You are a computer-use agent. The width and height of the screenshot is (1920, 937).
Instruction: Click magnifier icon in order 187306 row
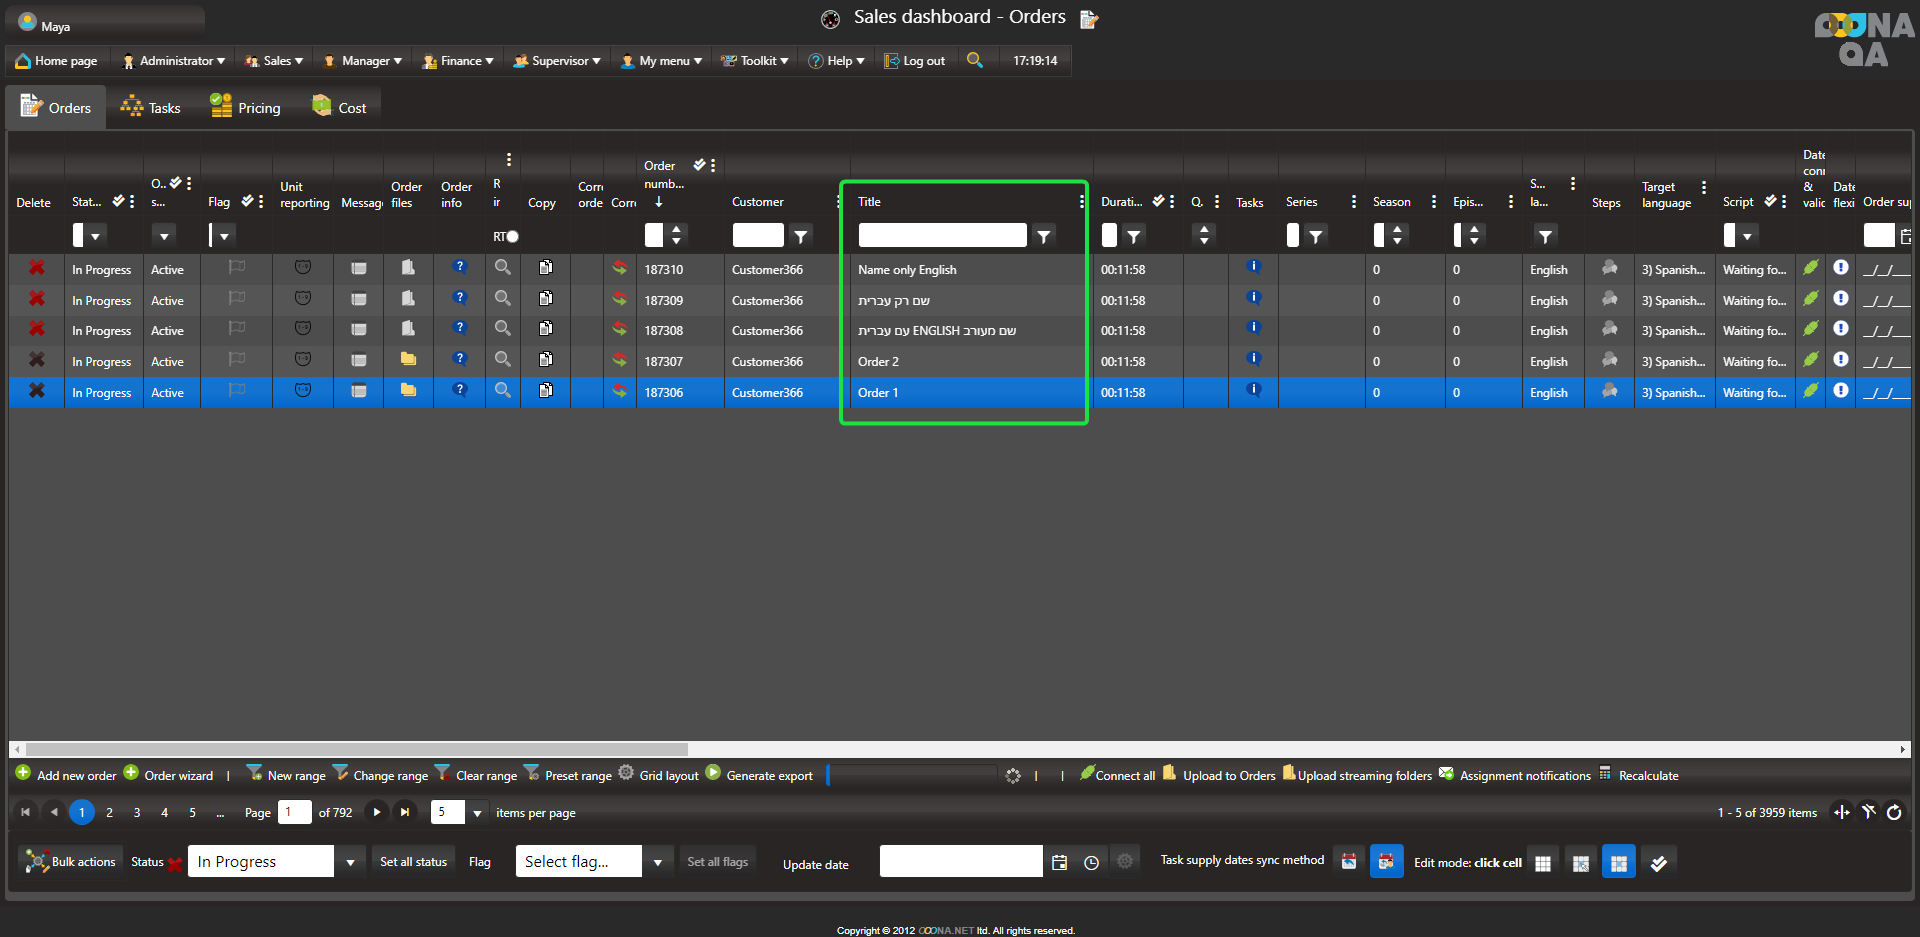coord(502,391)
